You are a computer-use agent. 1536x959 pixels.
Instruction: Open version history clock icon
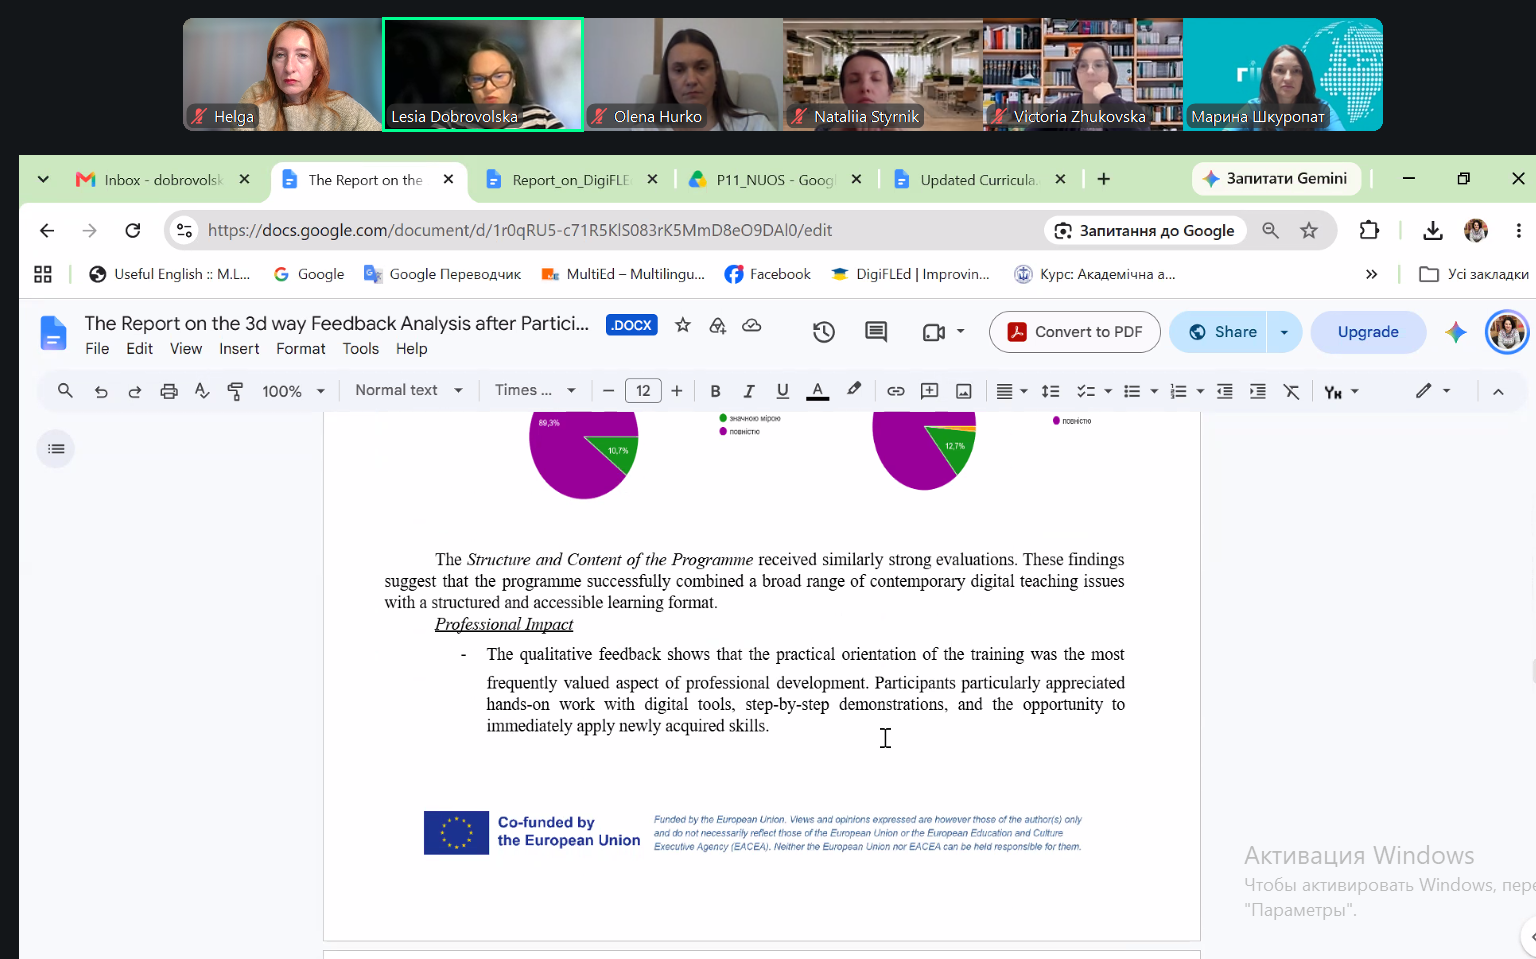click(823, 332)
